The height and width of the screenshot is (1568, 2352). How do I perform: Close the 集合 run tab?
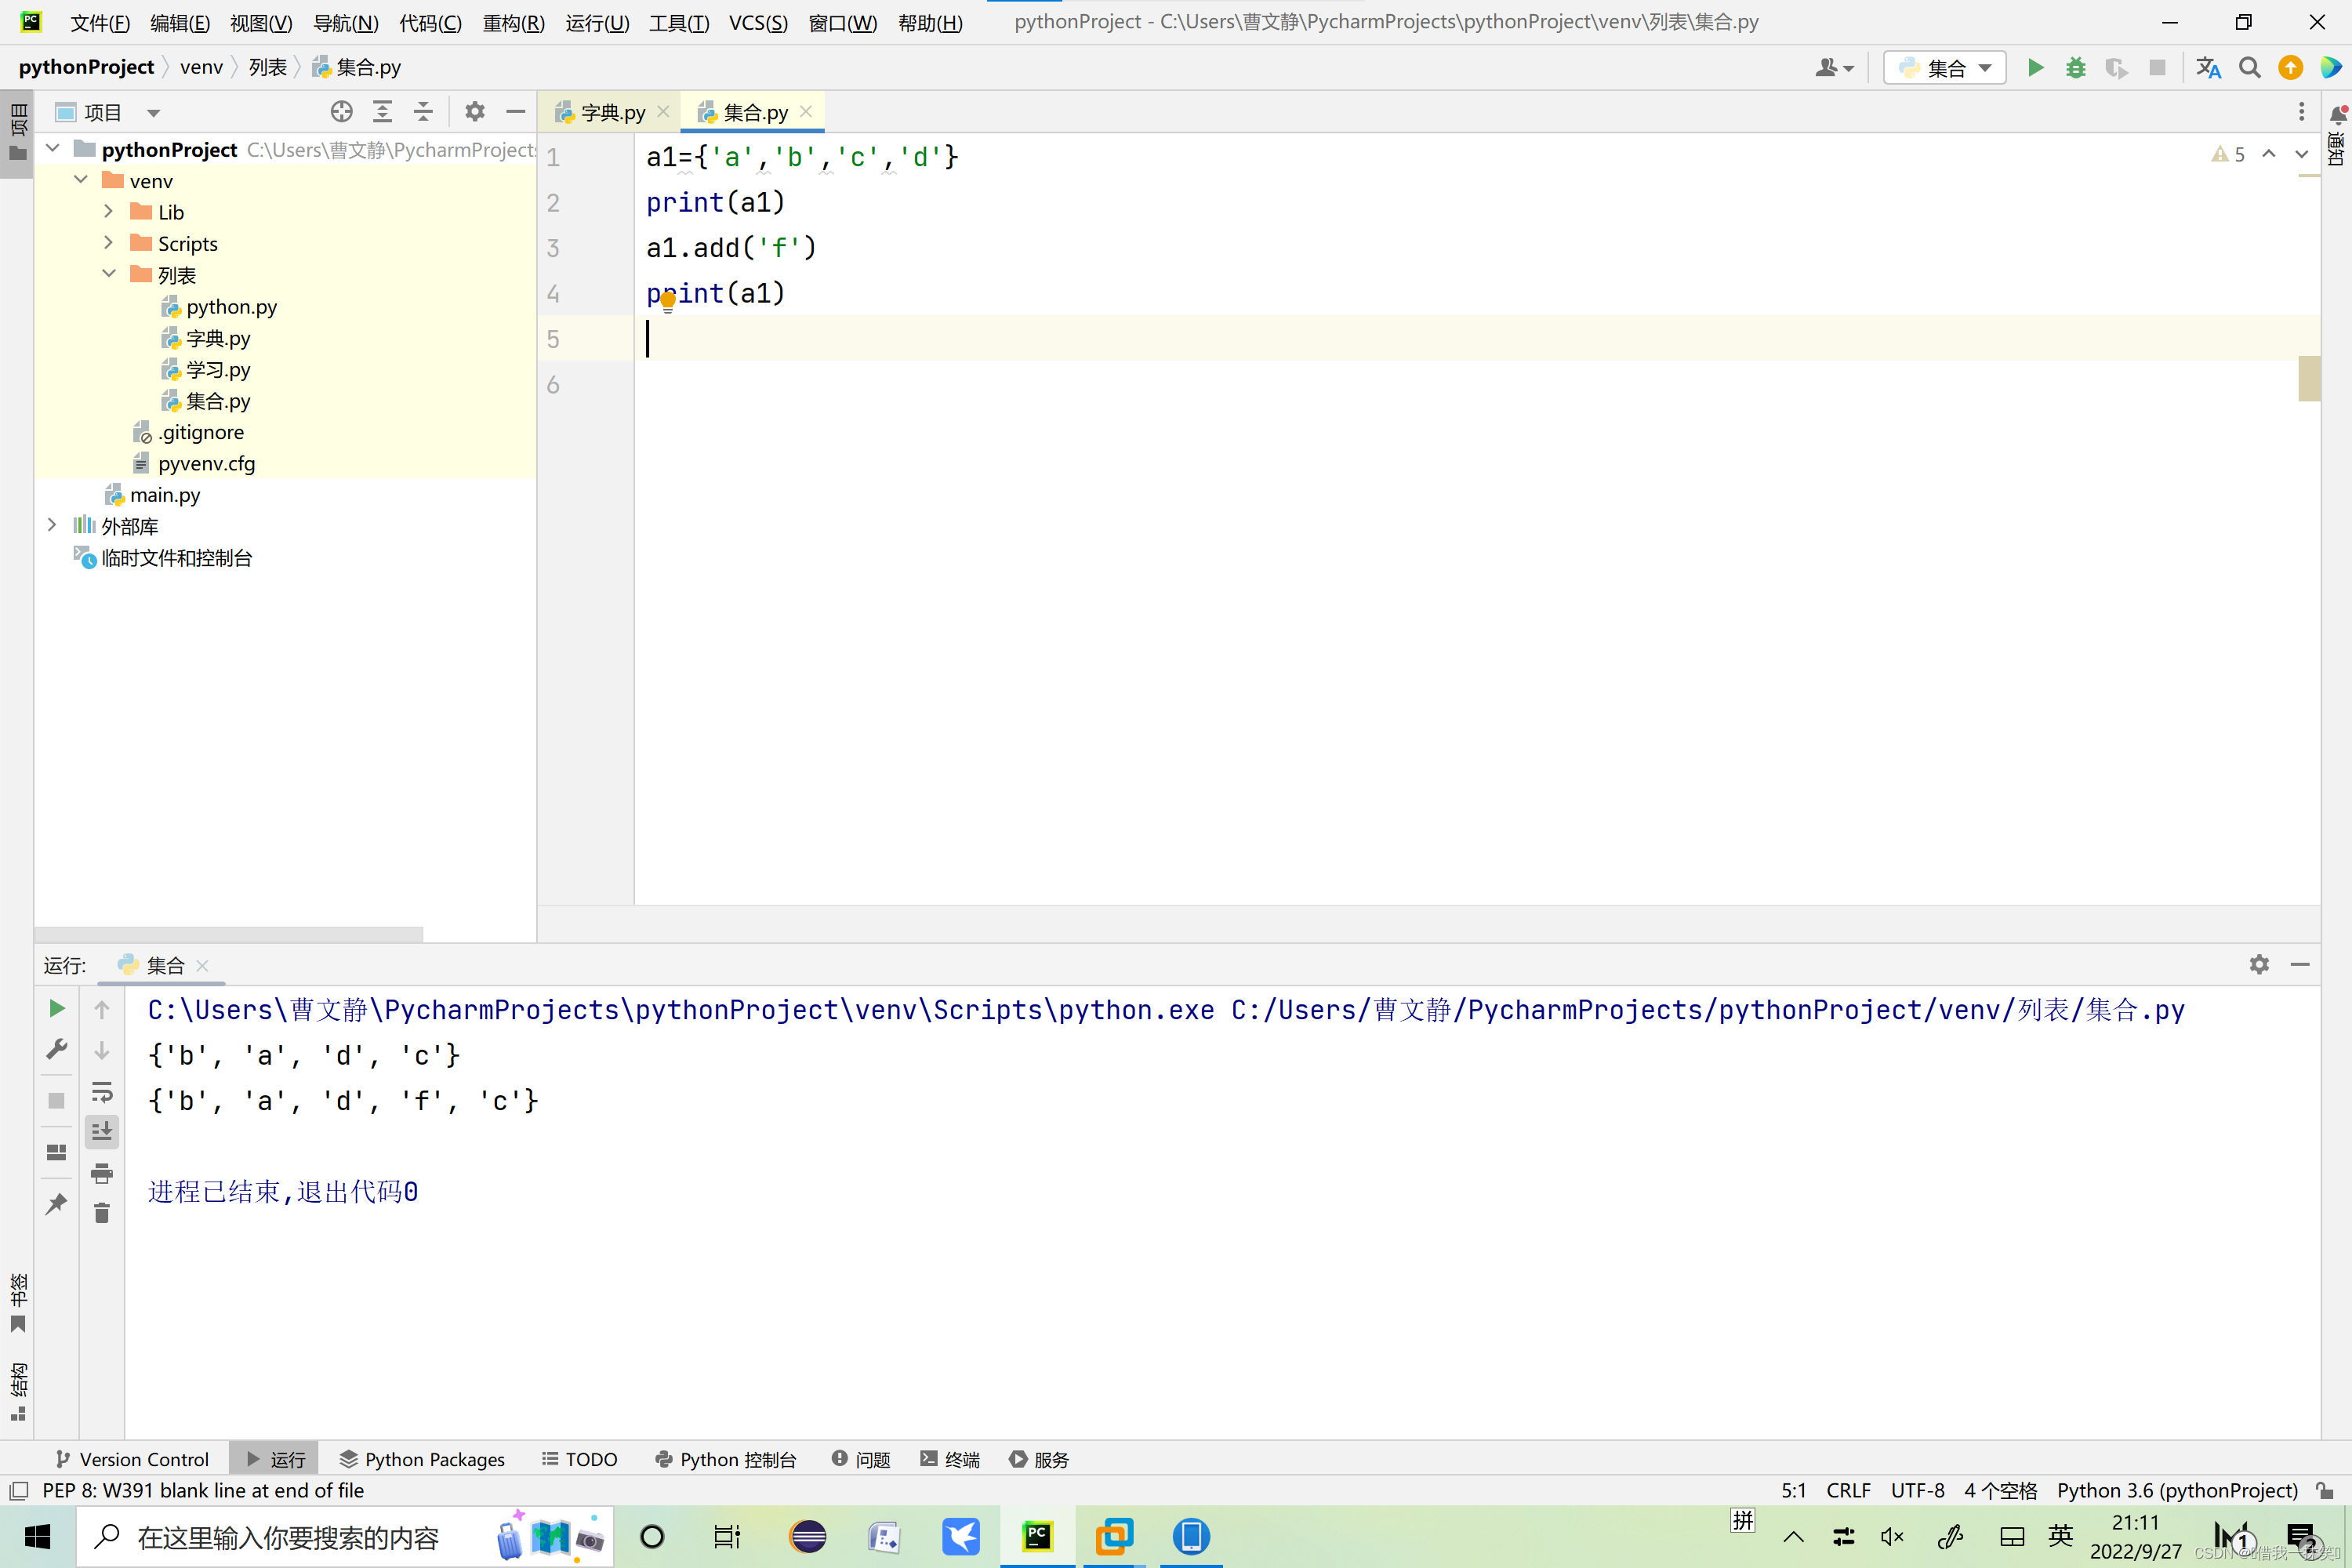[x=203, y=965]
